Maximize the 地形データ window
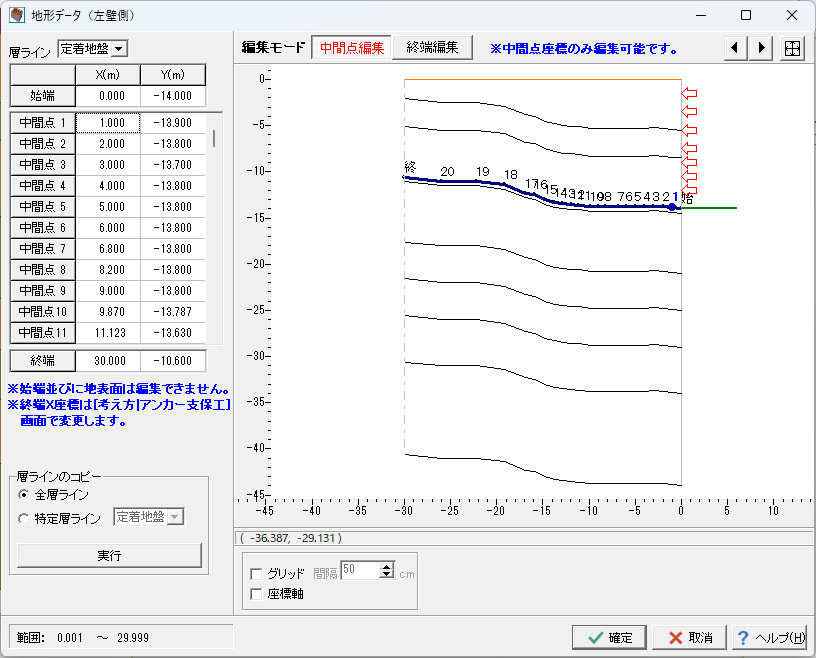This screenshot has width=816, height=658. 746,15
